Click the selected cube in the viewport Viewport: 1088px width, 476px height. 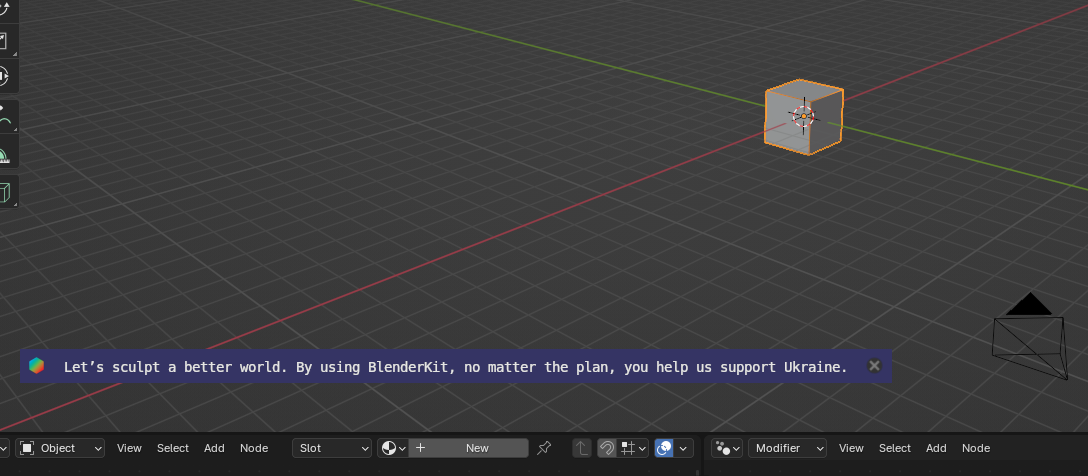[804, 117]
